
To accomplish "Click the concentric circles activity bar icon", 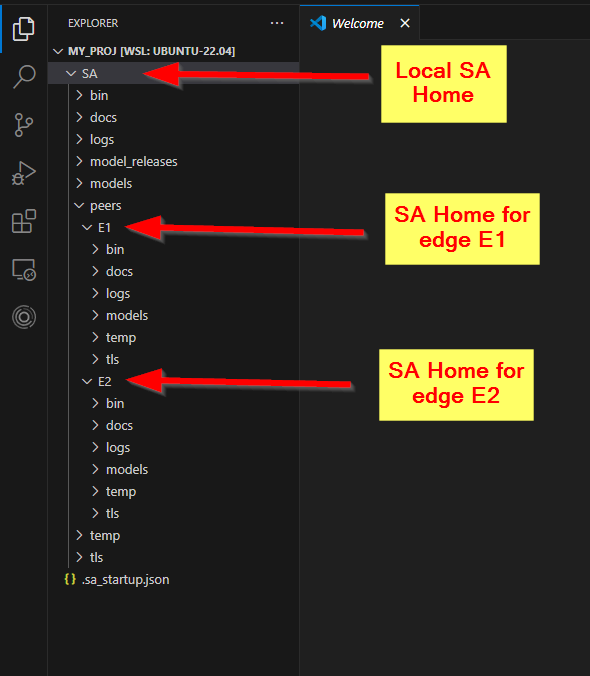I will tap(24, 317).
